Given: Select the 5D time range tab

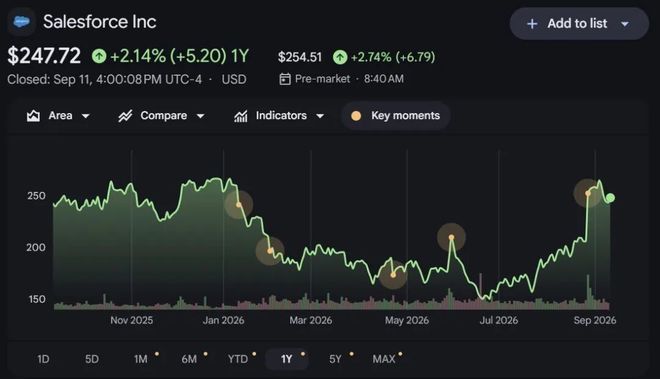Looking at the screenshot, I should (x=92, y=359).
